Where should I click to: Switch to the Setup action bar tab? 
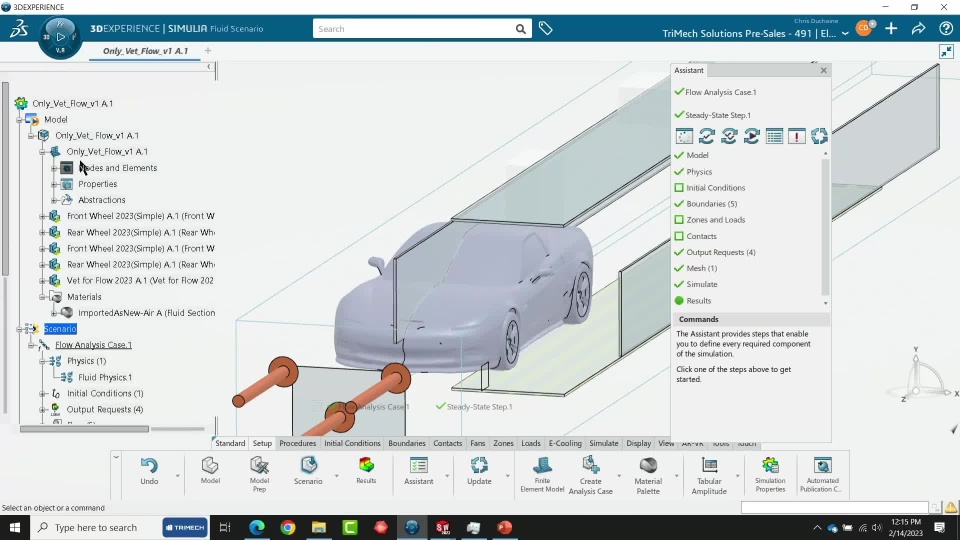click(x=262, y=443)
